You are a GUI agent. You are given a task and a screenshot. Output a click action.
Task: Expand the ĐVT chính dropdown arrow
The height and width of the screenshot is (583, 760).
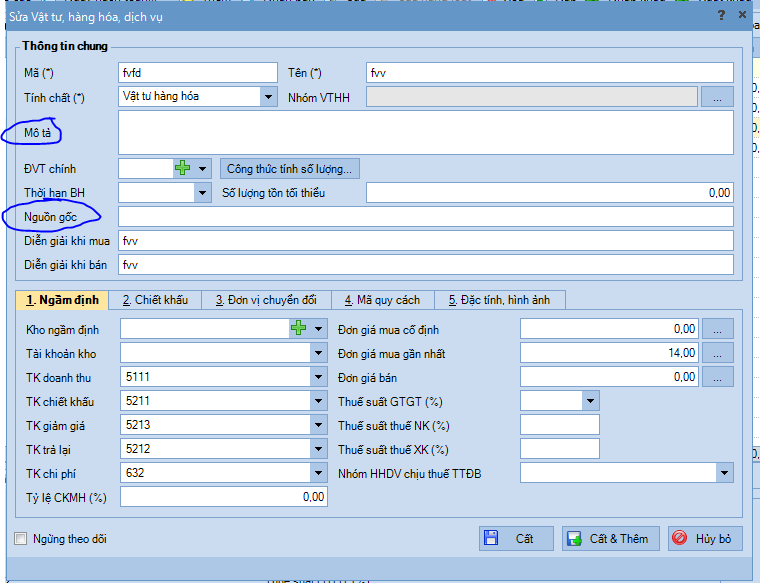(202, 169)
